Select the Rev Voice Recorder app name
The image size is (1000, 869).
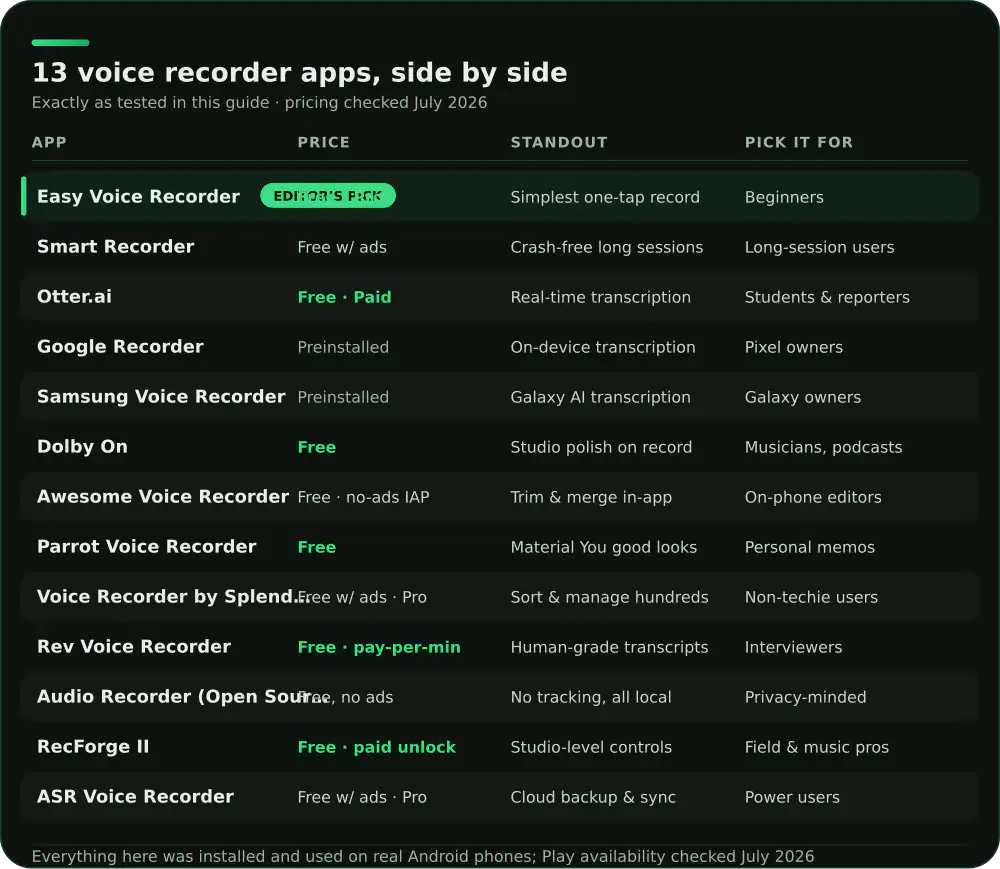click(134, 646)
